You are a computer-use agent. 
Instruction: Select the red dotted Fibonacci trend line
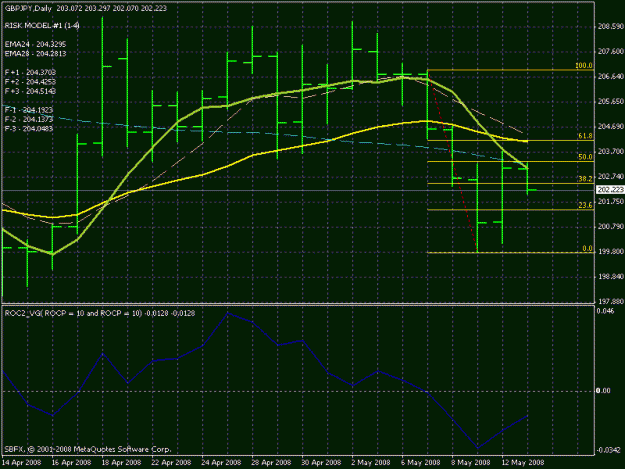coord(452,161)
